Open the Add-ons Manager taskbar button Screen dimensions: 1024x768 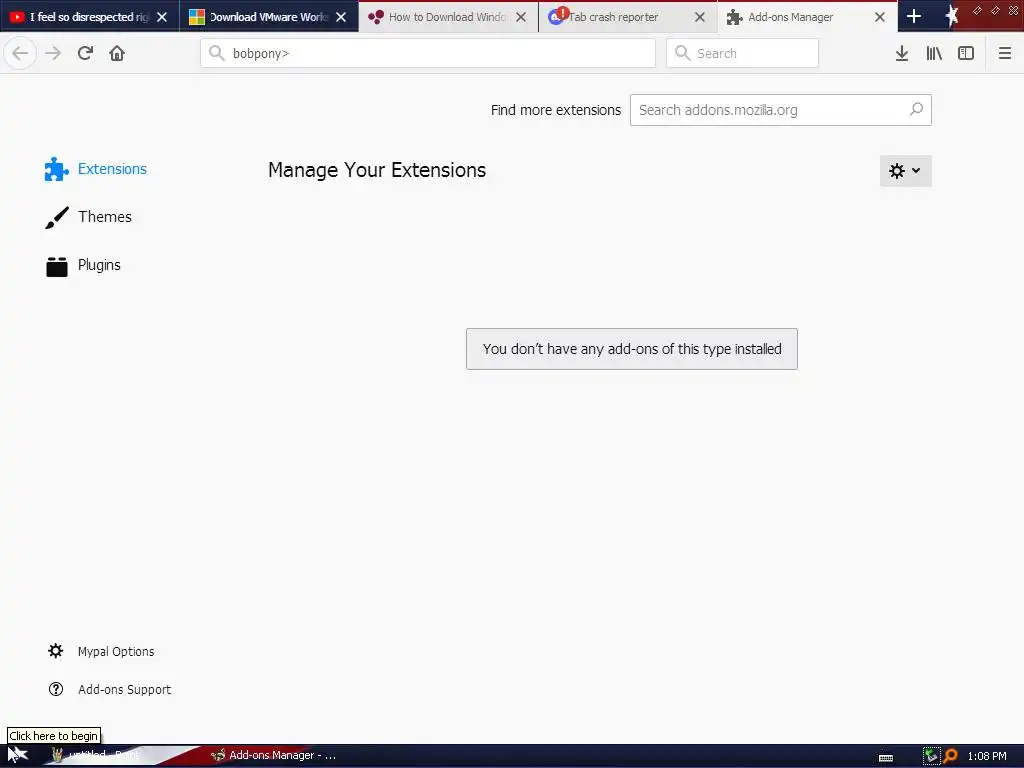pyautogui.click(x=274, y=755)
